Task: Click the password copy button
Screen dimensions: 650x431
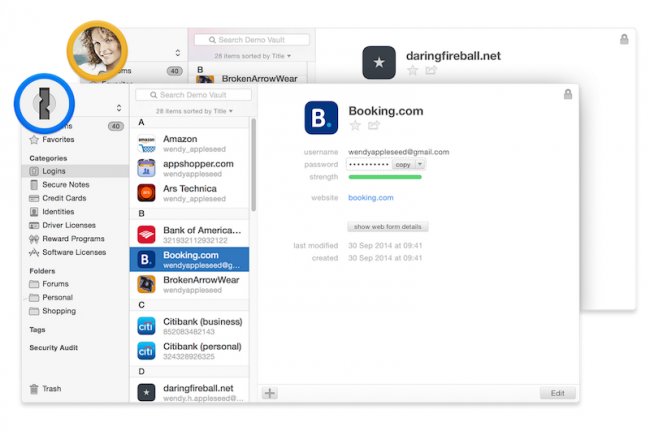Action: 403,165
